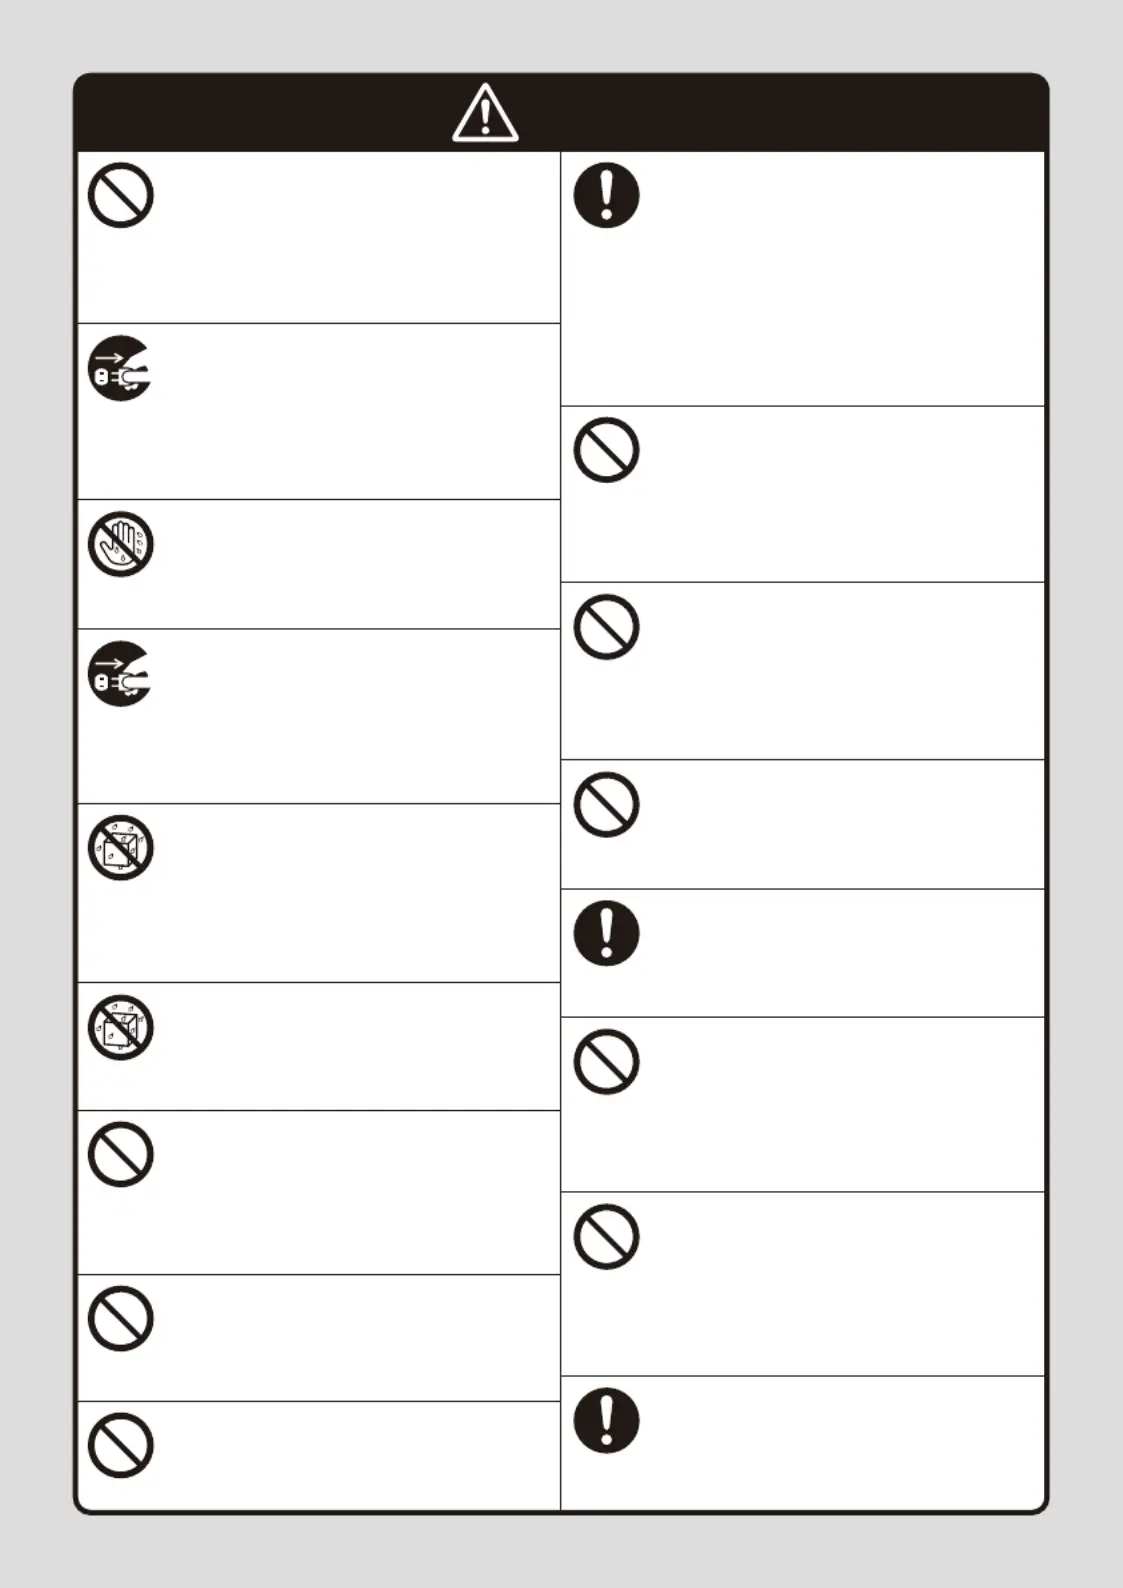Click the middle exclamation icon in the right column

pos(606,933)
